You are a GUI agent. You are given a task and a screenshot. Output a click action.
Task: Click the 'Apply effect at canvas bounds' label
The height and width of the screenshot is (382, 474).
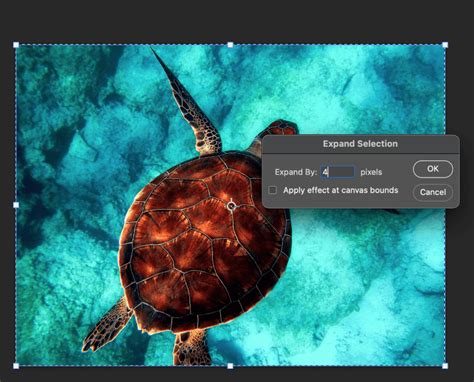tap(341, 190)
